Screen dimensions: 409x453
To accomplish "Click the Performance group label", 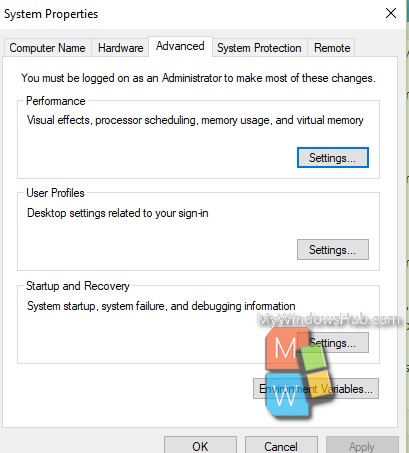I will (x=56, y=101).
